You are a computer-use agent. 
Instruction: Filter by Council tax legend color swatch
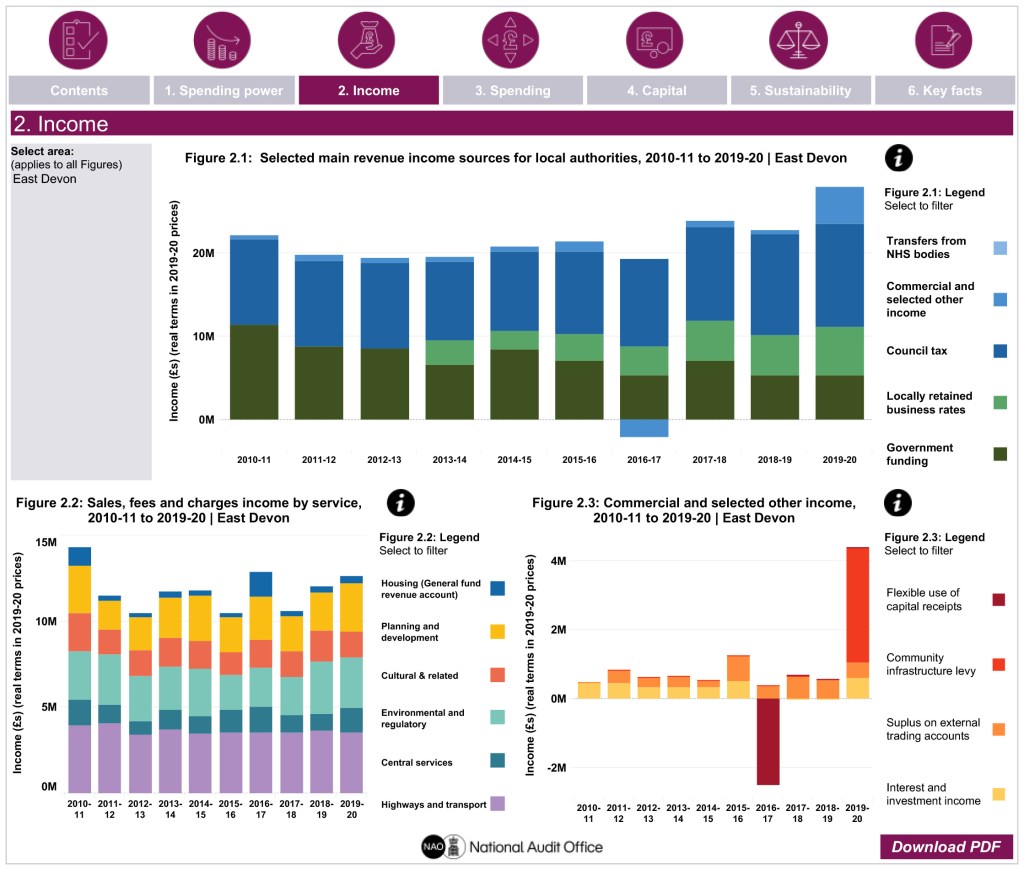coord(1000,351)
